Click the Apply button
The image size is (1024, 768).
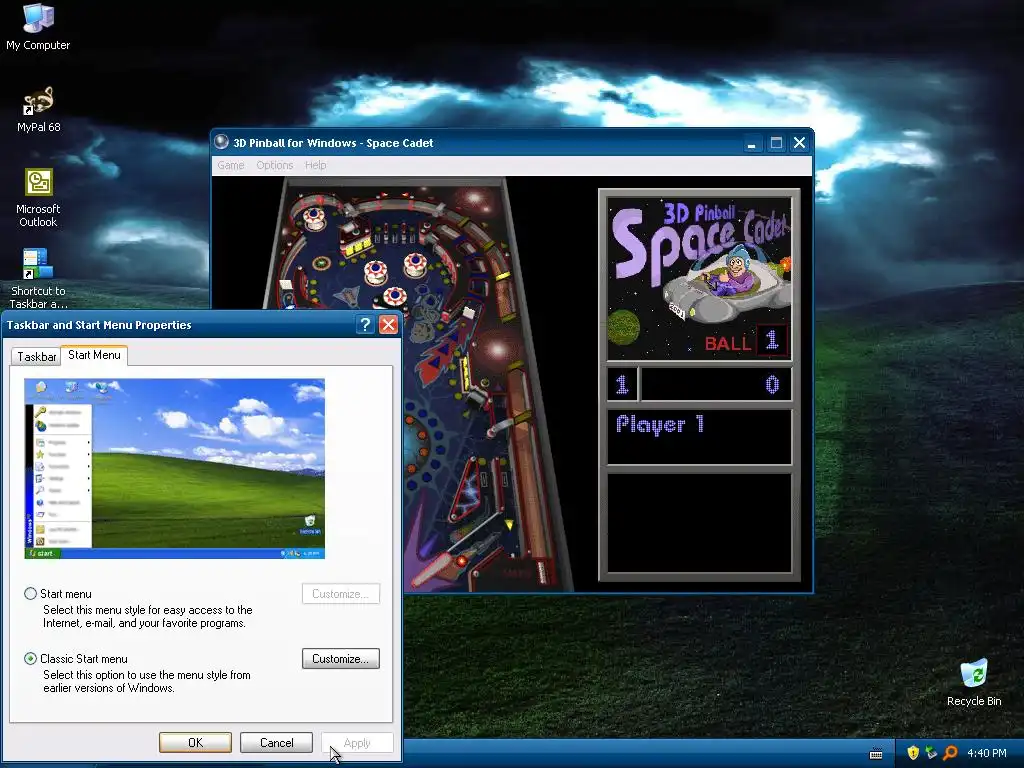[x=357, y=743]
